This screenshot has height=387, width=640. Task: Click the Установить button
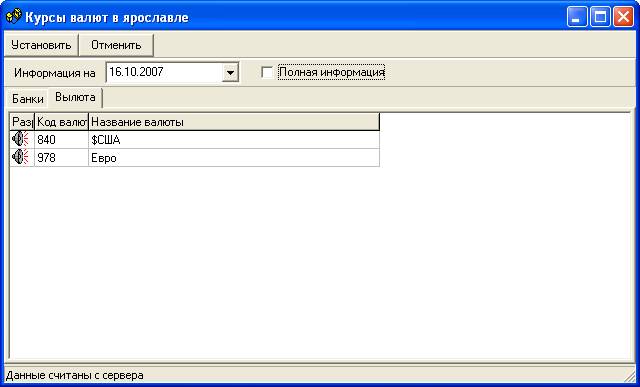41,45
